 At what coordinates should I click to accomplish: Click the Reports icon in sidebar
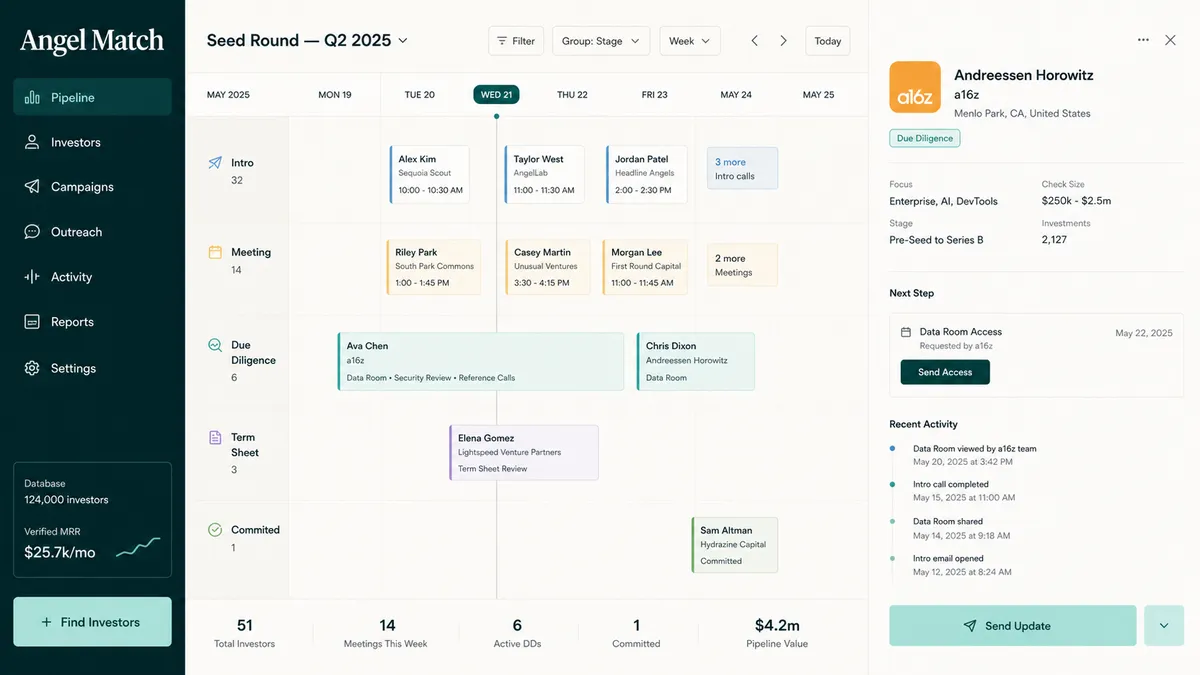pyautogui.click(x=32, y=322)
